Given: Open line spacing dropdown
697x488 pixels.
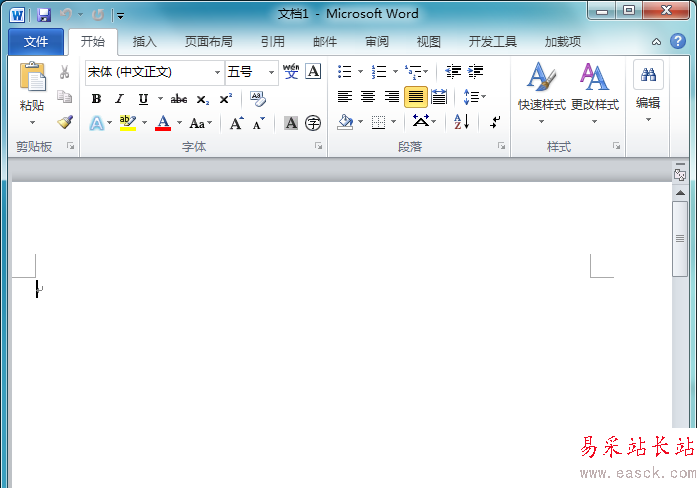Looking at the screenshot, I should [484, 96].
